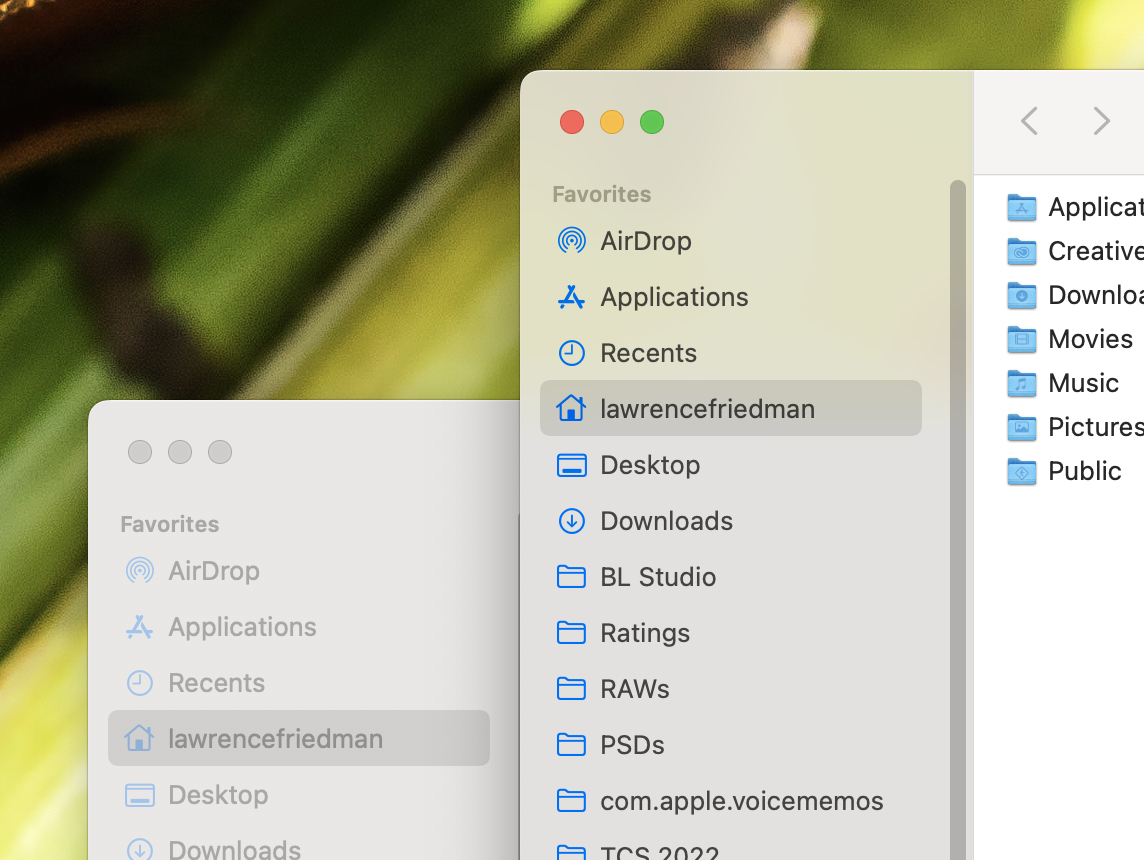Close the front Finder window with the red button

pos(572,122)
